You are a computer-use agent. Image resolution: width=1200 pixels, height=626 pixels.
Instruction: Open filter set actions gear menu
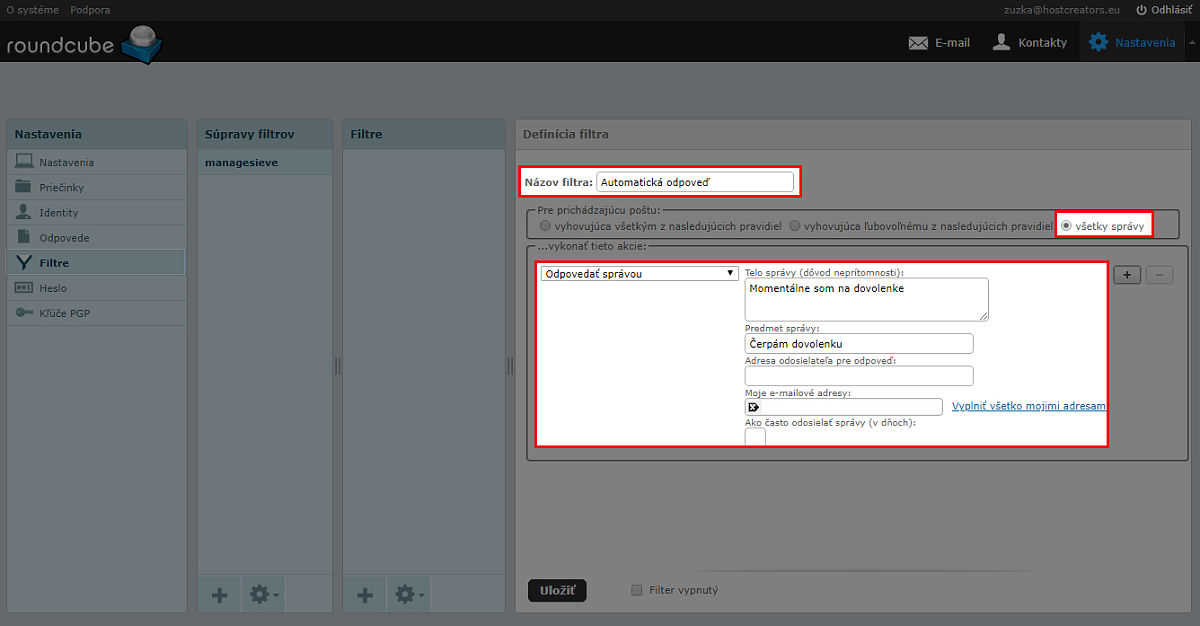(x=263, y=594)
